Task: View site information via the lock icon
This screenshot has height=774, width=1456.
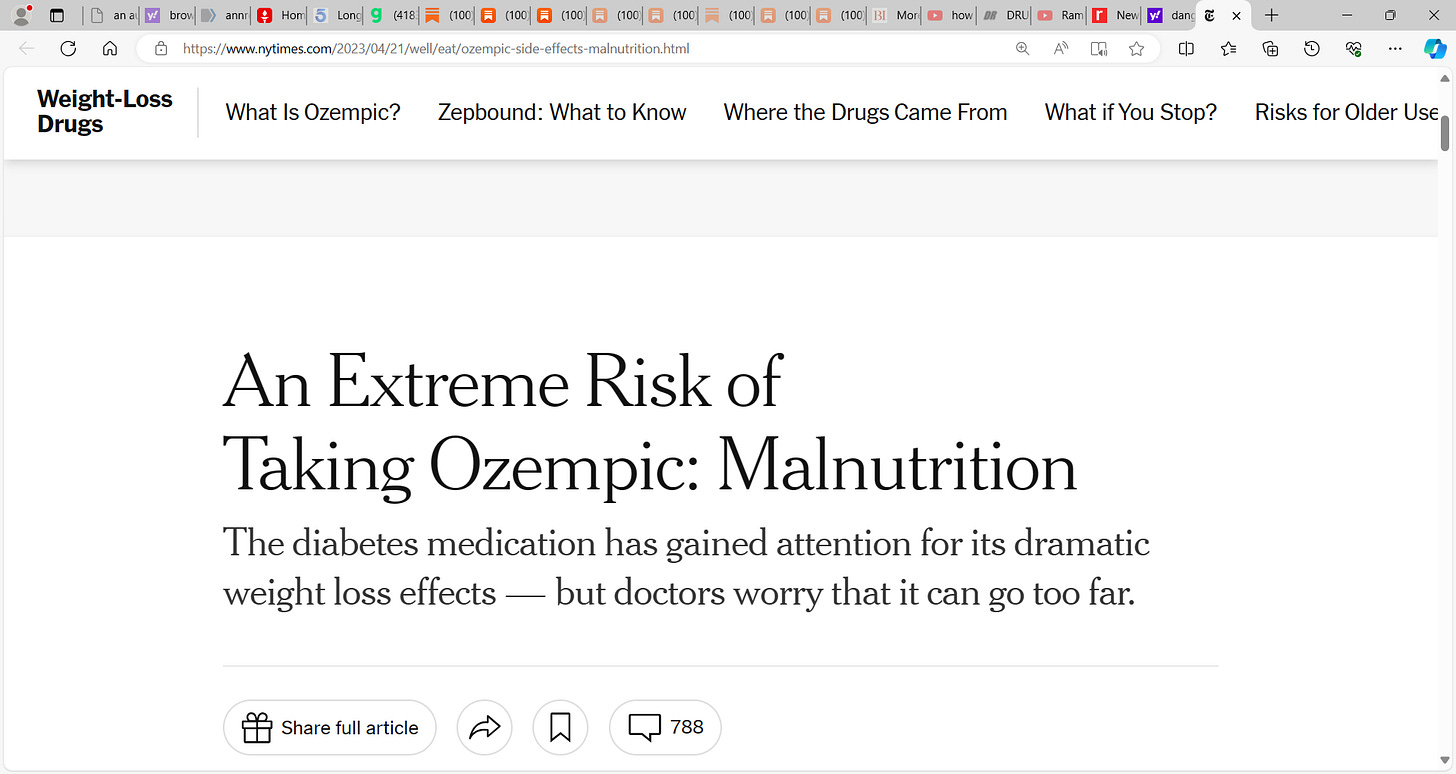Action: [161, 48]
